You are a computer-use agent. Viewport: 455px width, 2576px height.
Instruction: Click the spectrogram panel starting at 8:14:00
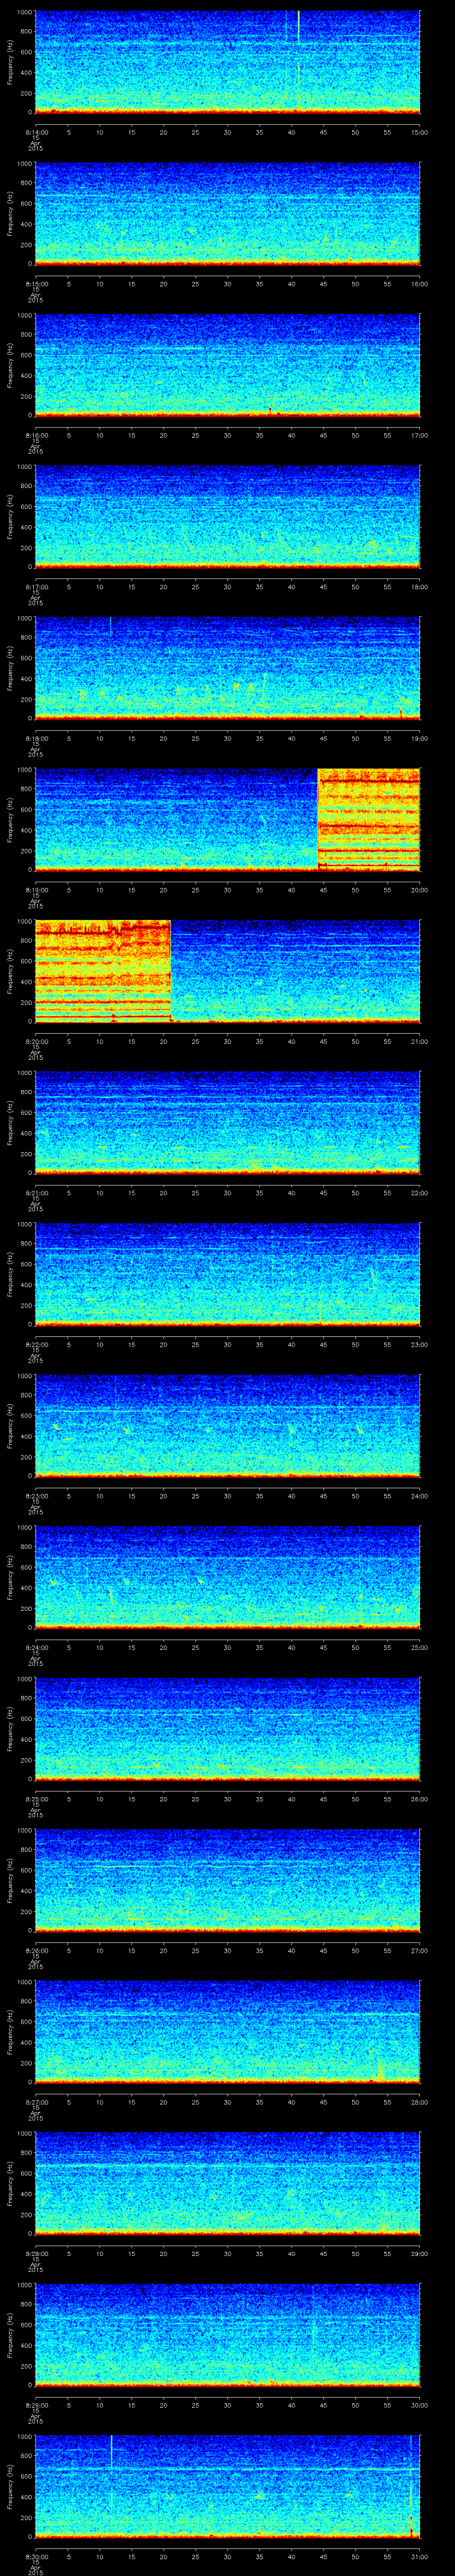pos(227,62)
